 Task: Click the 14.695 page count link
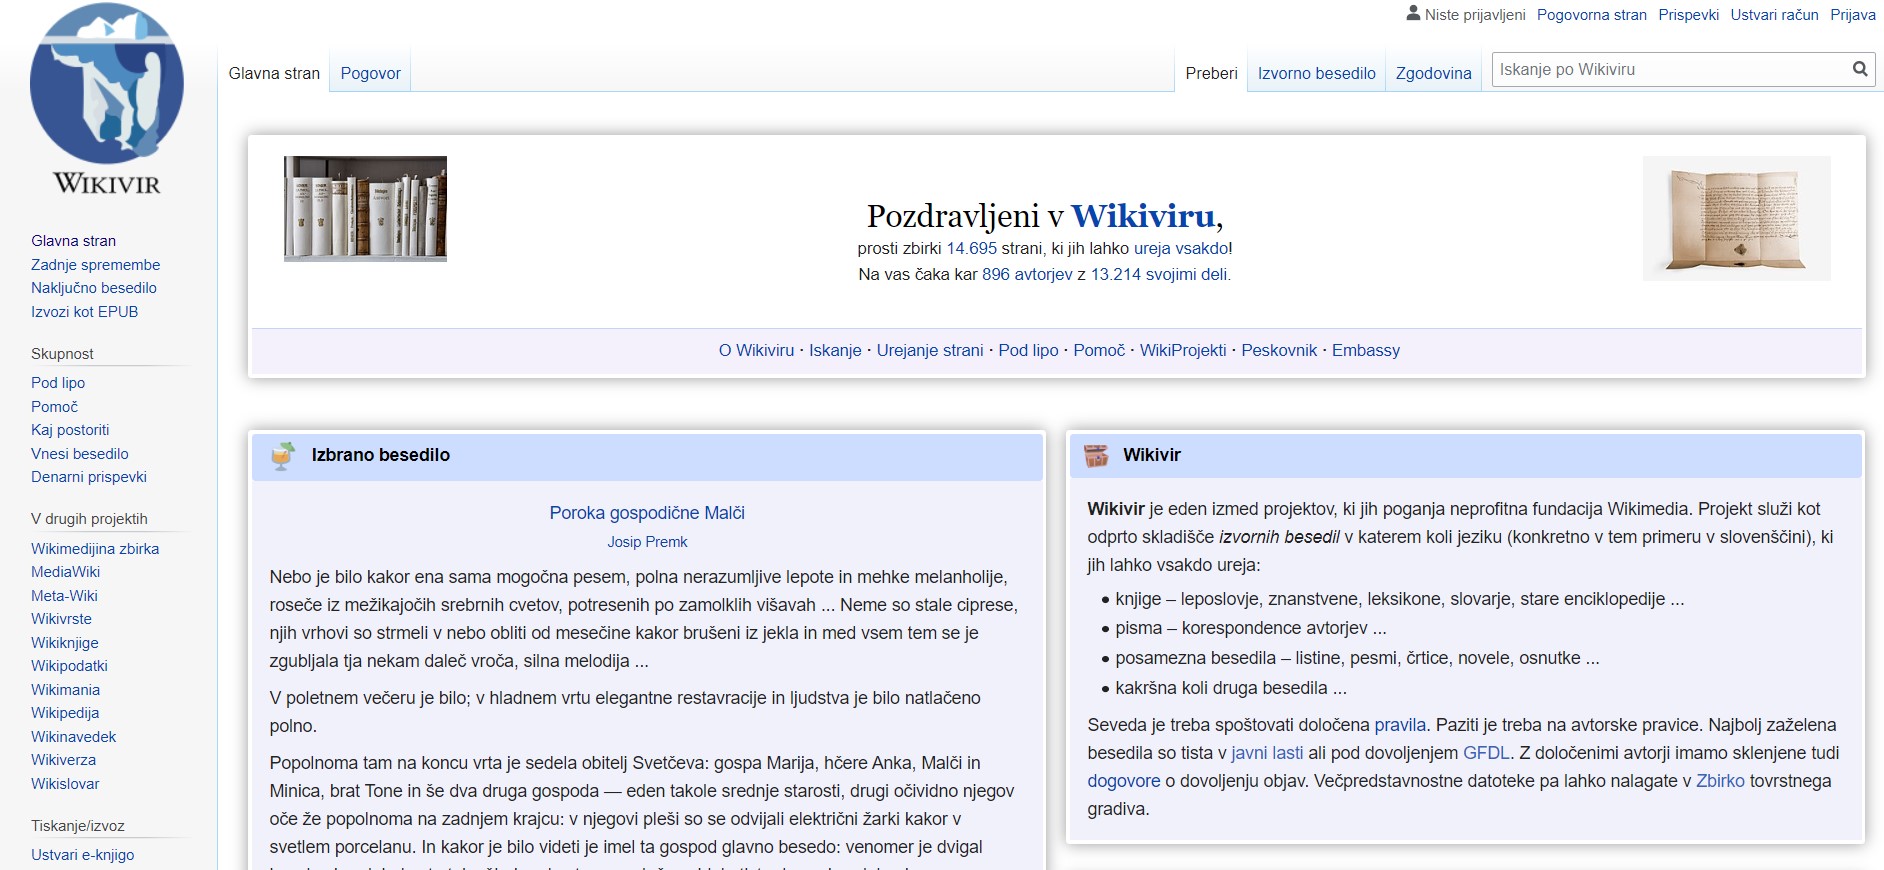pos(971,248)
